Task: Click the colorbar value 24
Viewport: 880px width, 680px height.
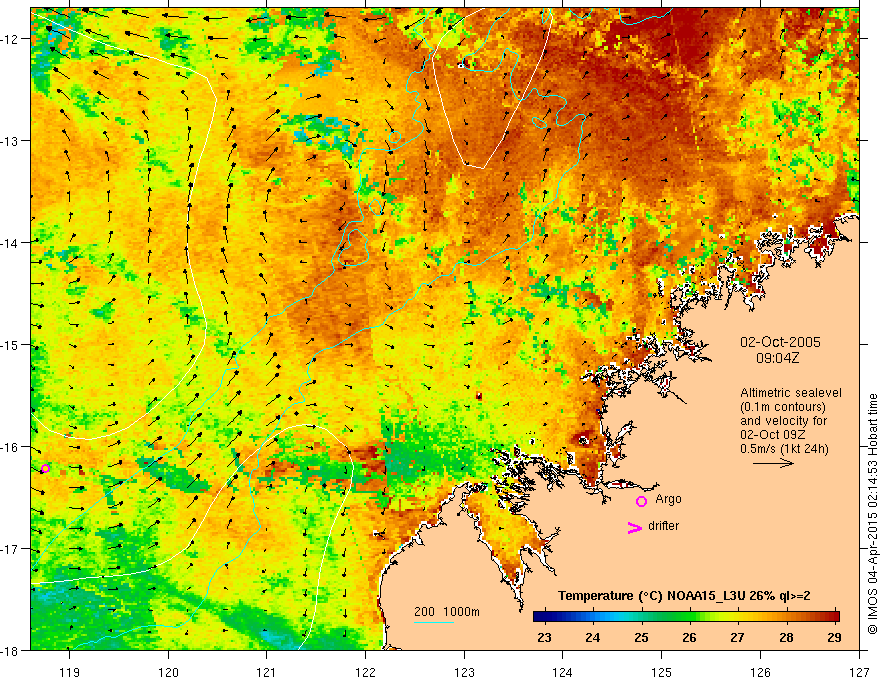Action: tap(593, 637)
